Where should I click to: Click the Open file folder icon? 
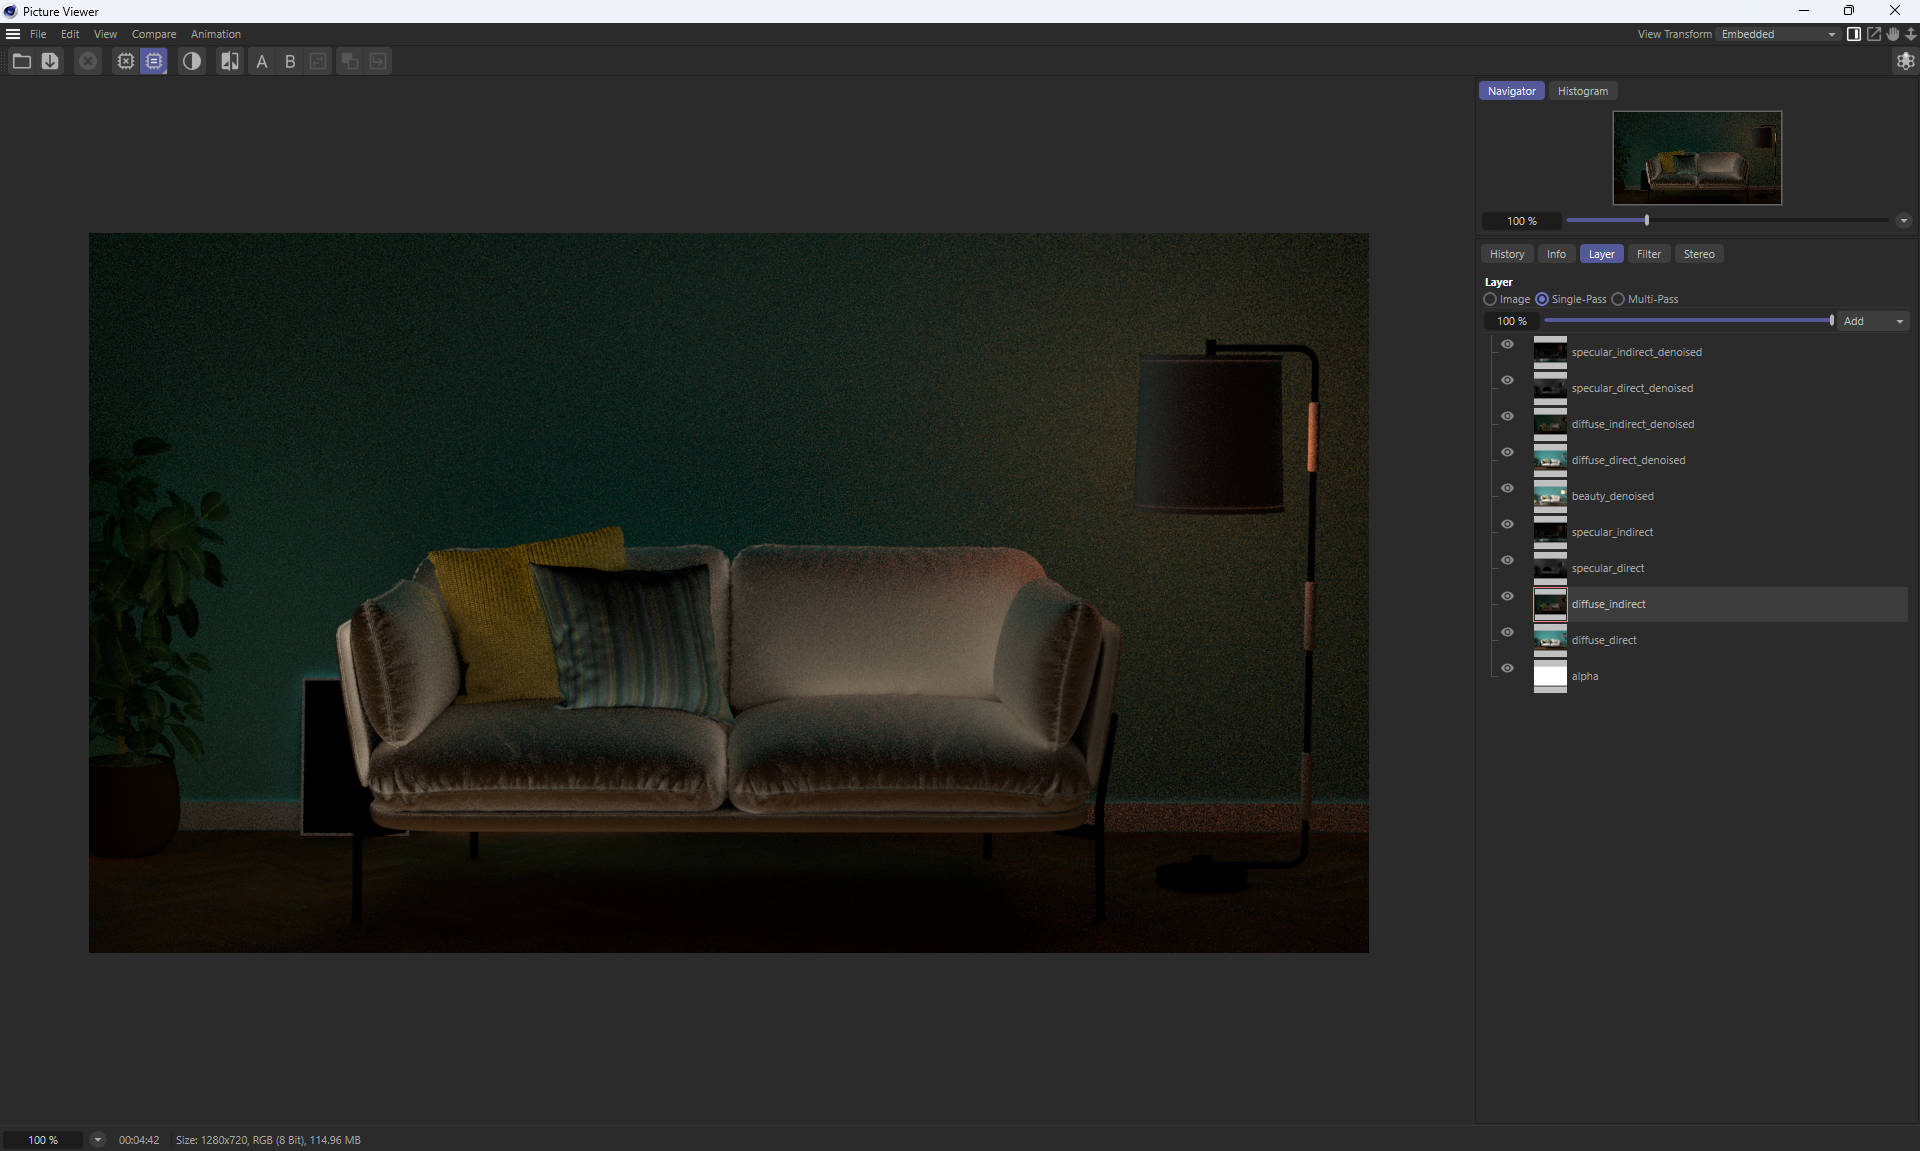click(x=21, y=62)
